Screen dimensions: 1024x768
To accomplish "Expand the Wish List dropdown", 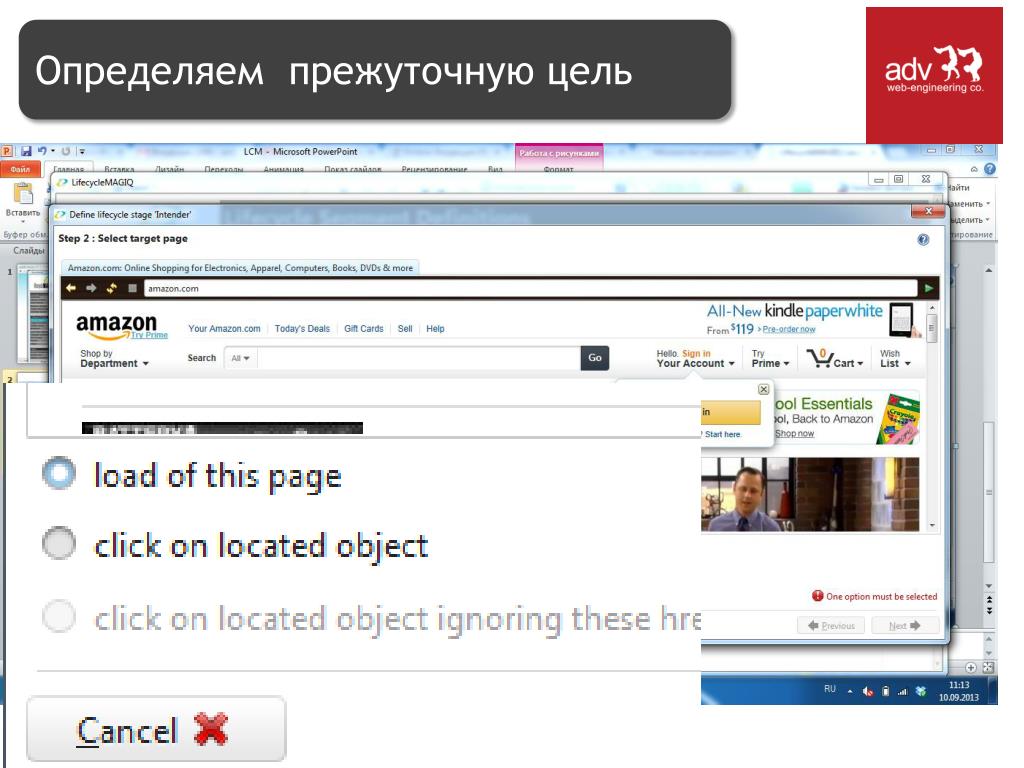I will pyautogui.click(x=895, y=359).
